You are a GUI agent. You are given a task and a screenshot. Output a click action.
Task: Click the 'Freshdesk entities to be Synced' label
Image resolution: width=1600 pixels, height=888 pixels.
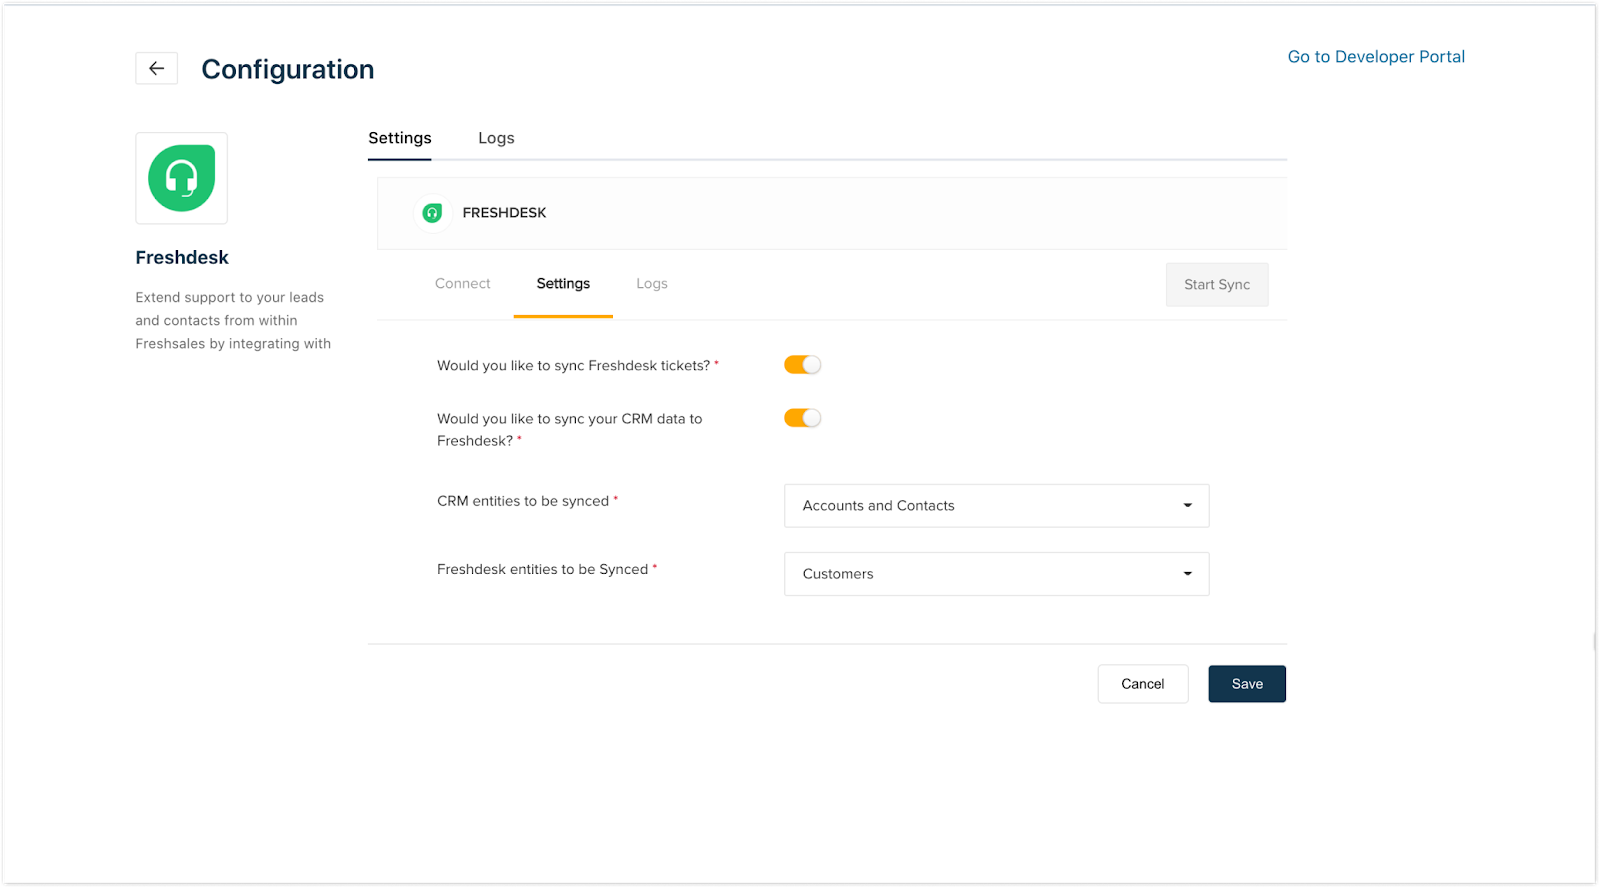coord(542,569)
